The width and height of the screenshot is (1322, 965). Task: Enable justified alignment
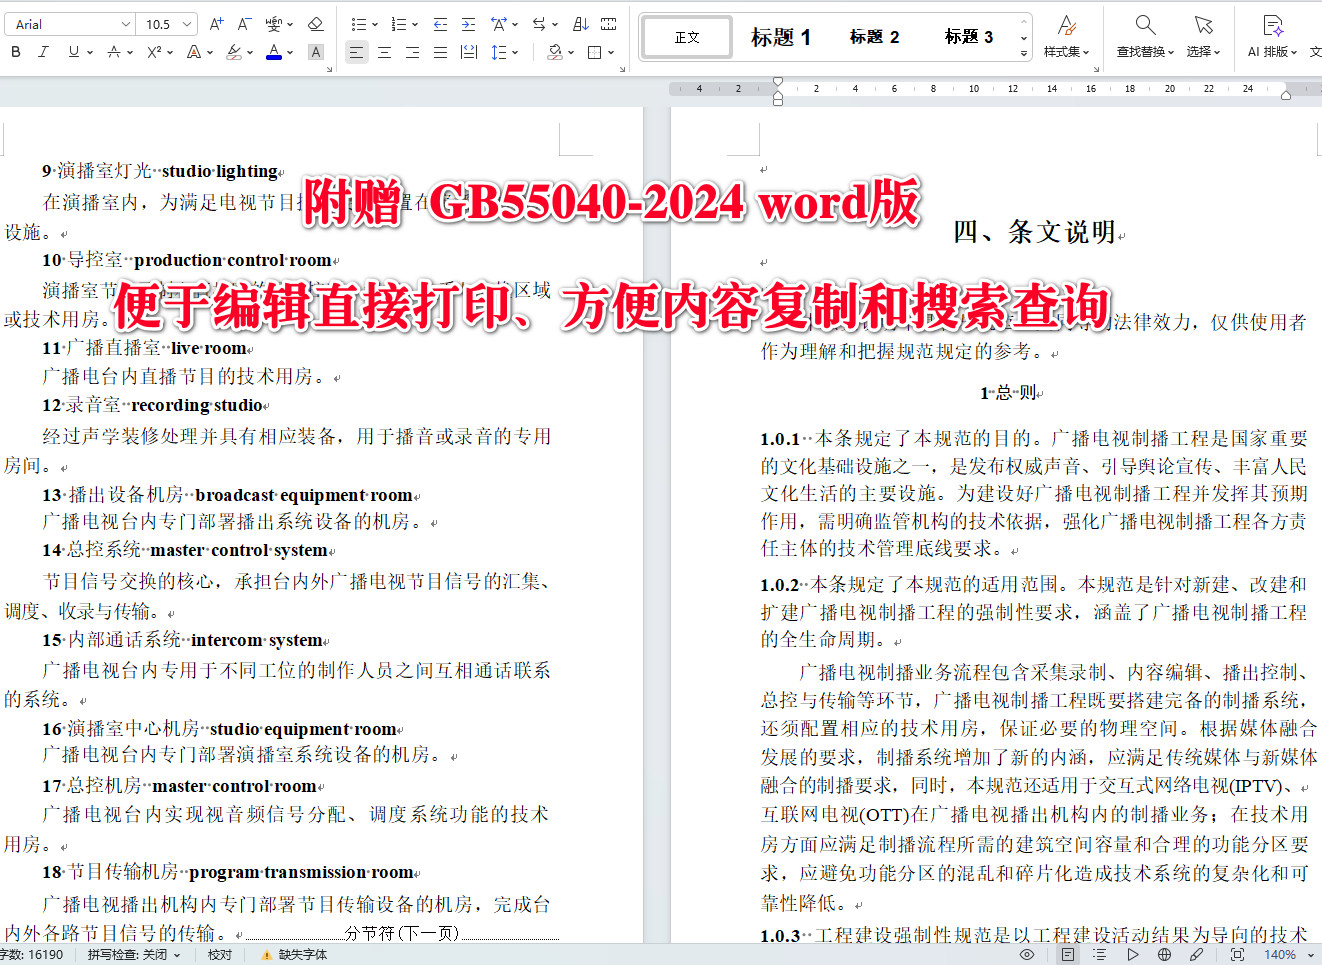440,52
